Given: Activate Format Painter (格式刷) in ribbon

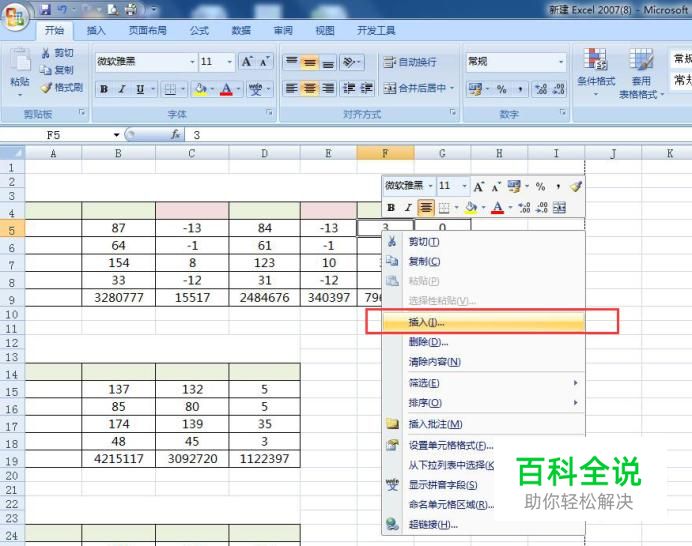Looking at the screenshot, I should pyautogui.click(x=62, y=88).
